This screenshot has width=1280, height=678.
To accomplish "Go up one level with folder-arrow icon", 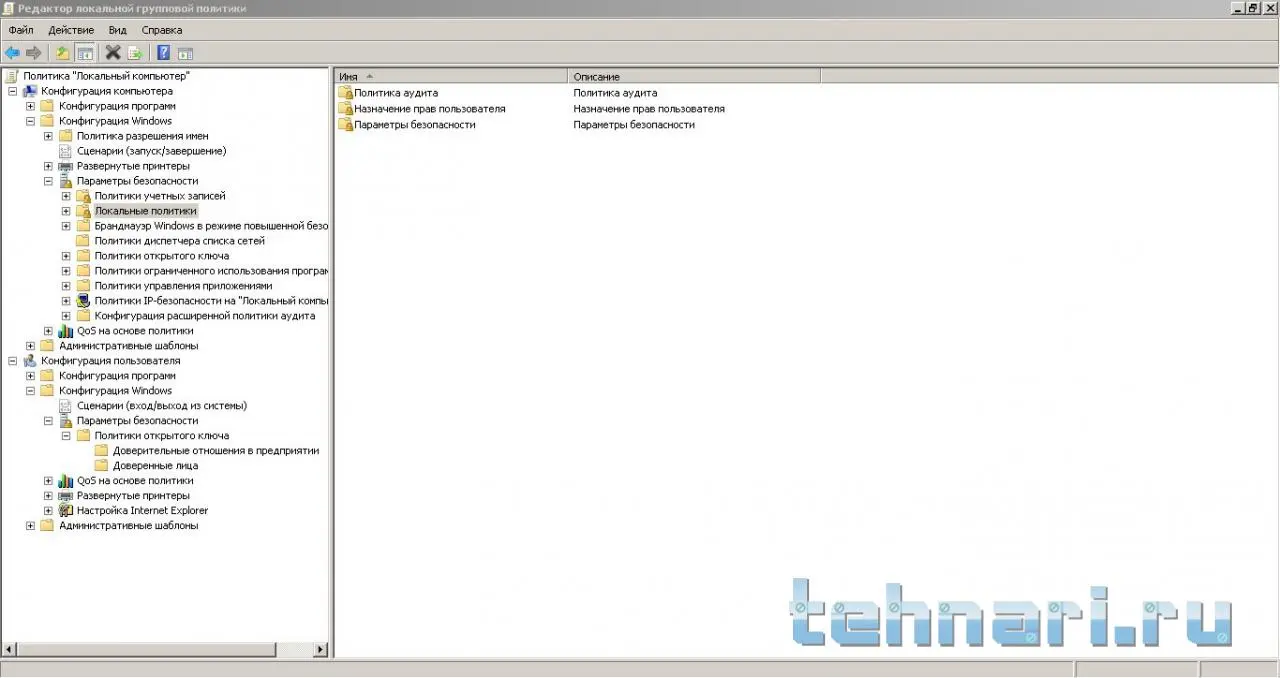I will 63,53.
